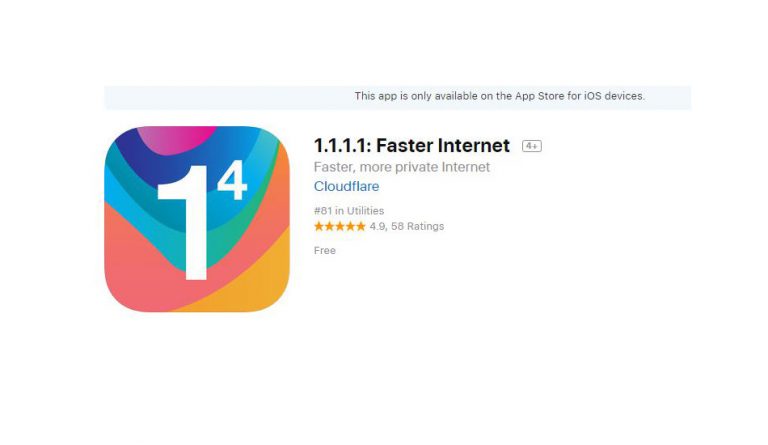Click the 4.9, 58 Ratings text

[407, 226]
